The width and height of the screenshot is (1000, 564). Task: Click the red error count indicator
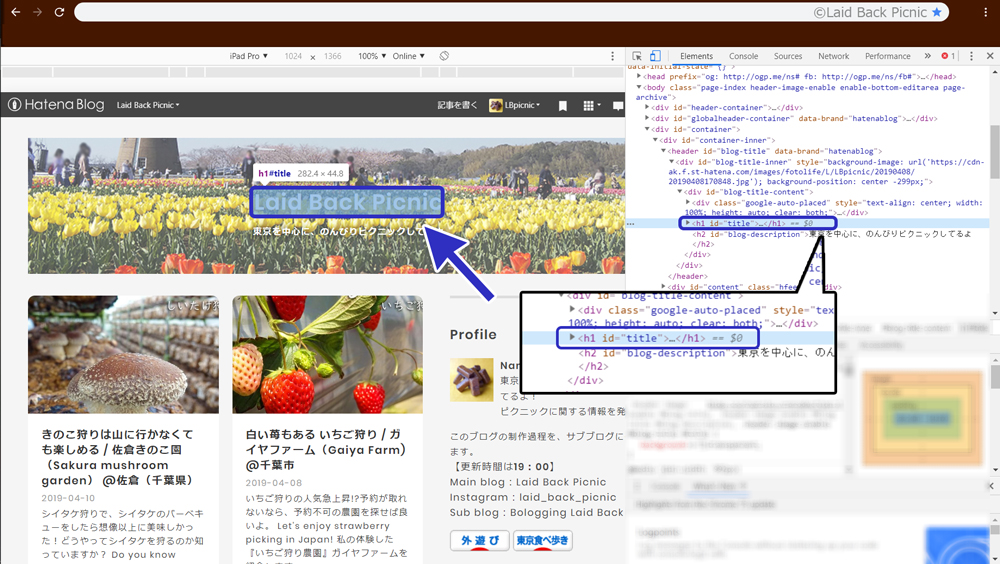point(948,56)
